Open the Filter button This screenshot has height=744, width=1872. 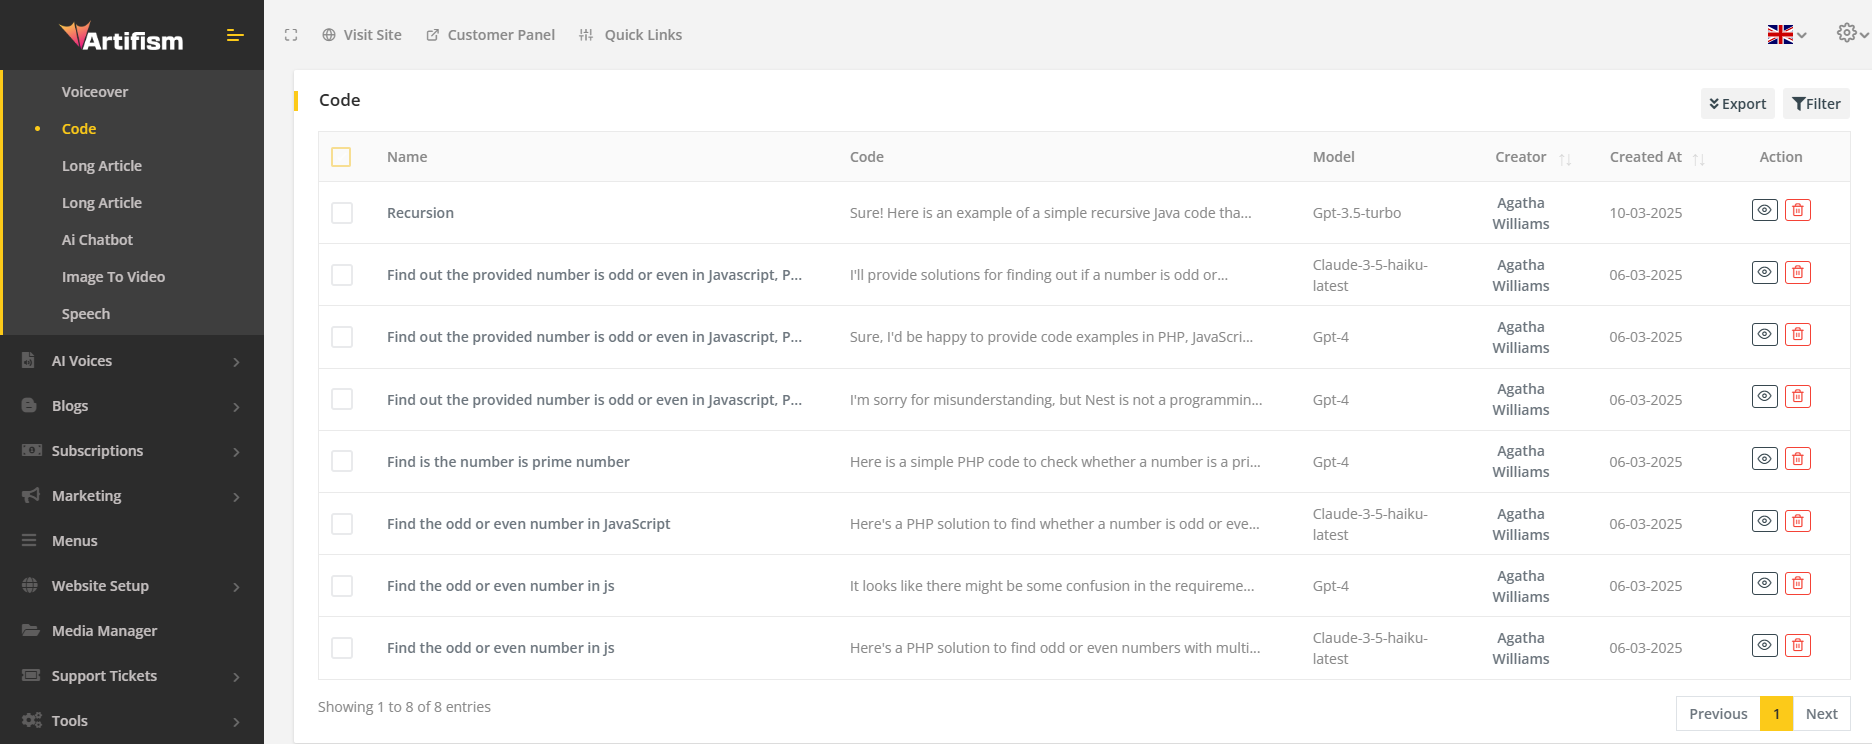[x=1816, y=104]
